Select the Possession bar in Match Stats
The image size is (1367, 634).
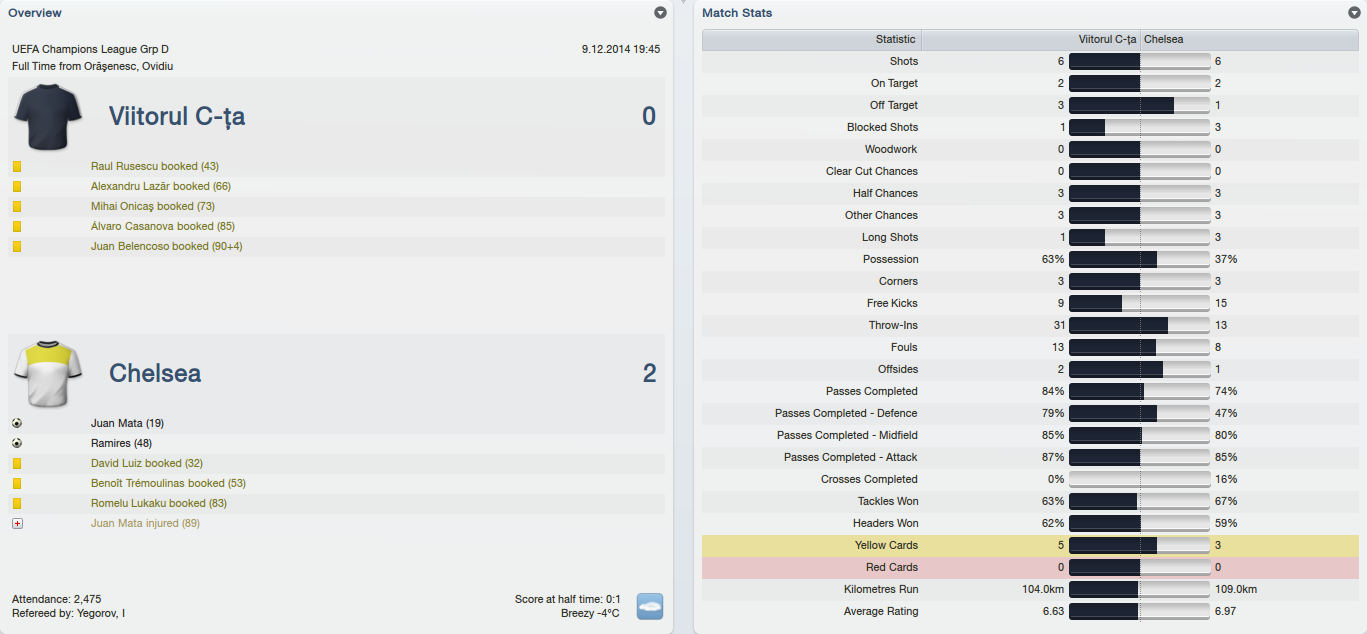pos(1140,259)
